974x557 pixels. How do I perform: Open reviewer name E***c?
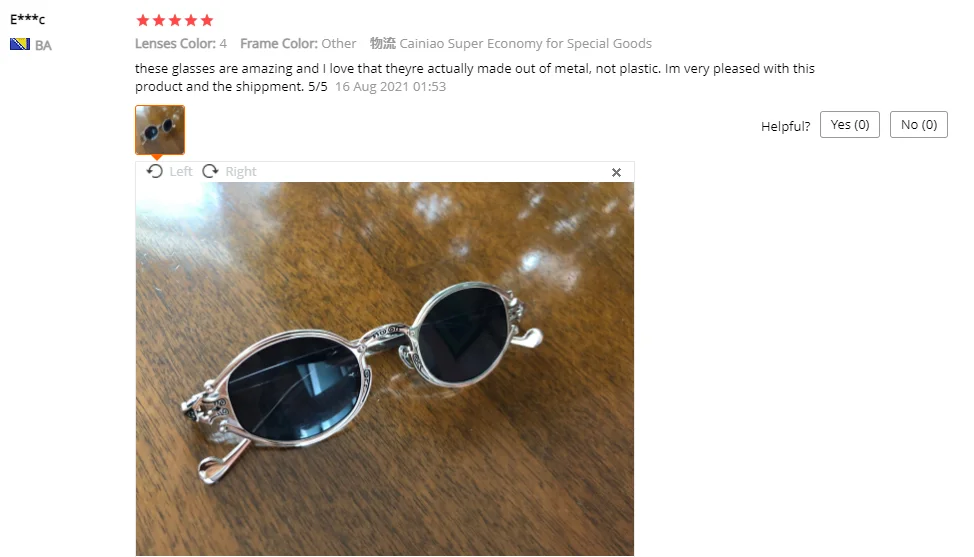tap(27, 19)
